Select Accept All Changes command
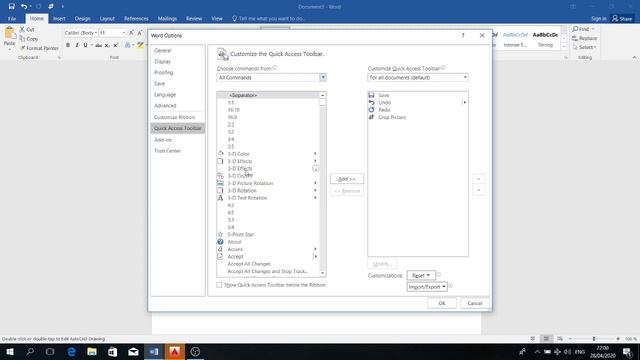Screen dimensions: 640x360 267,264
